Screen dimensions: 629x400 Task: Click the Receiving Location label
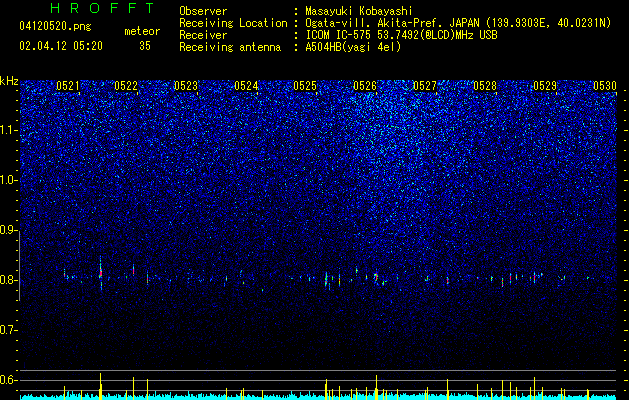click(x=233, y=23)
